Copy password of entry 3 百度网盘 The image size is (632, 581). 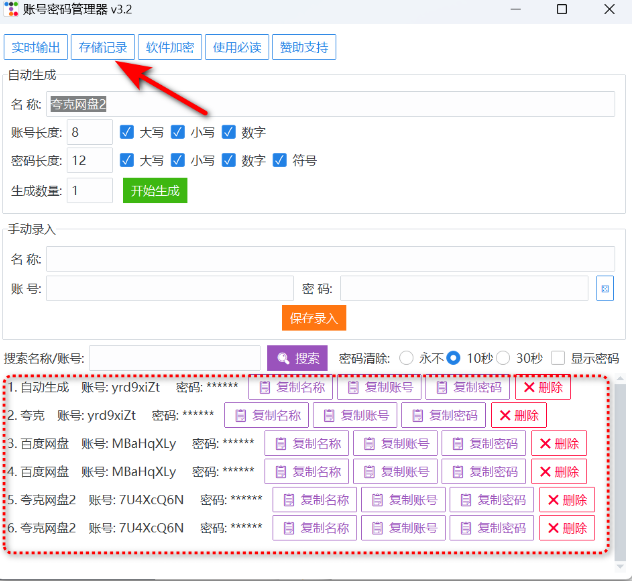(x=484, y=444)
